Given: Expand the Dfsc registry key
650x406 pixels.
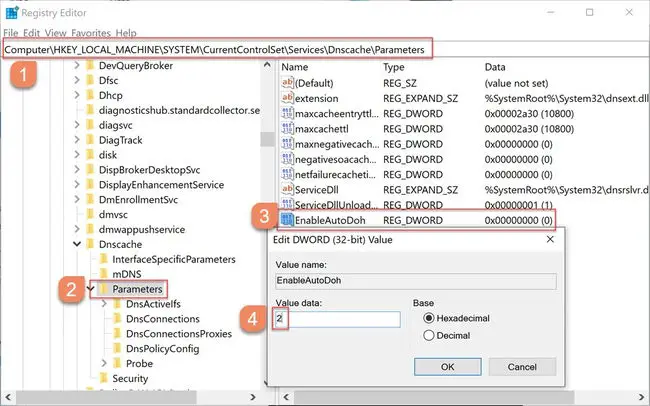Looking at the screenshot, I should [77, 80].
